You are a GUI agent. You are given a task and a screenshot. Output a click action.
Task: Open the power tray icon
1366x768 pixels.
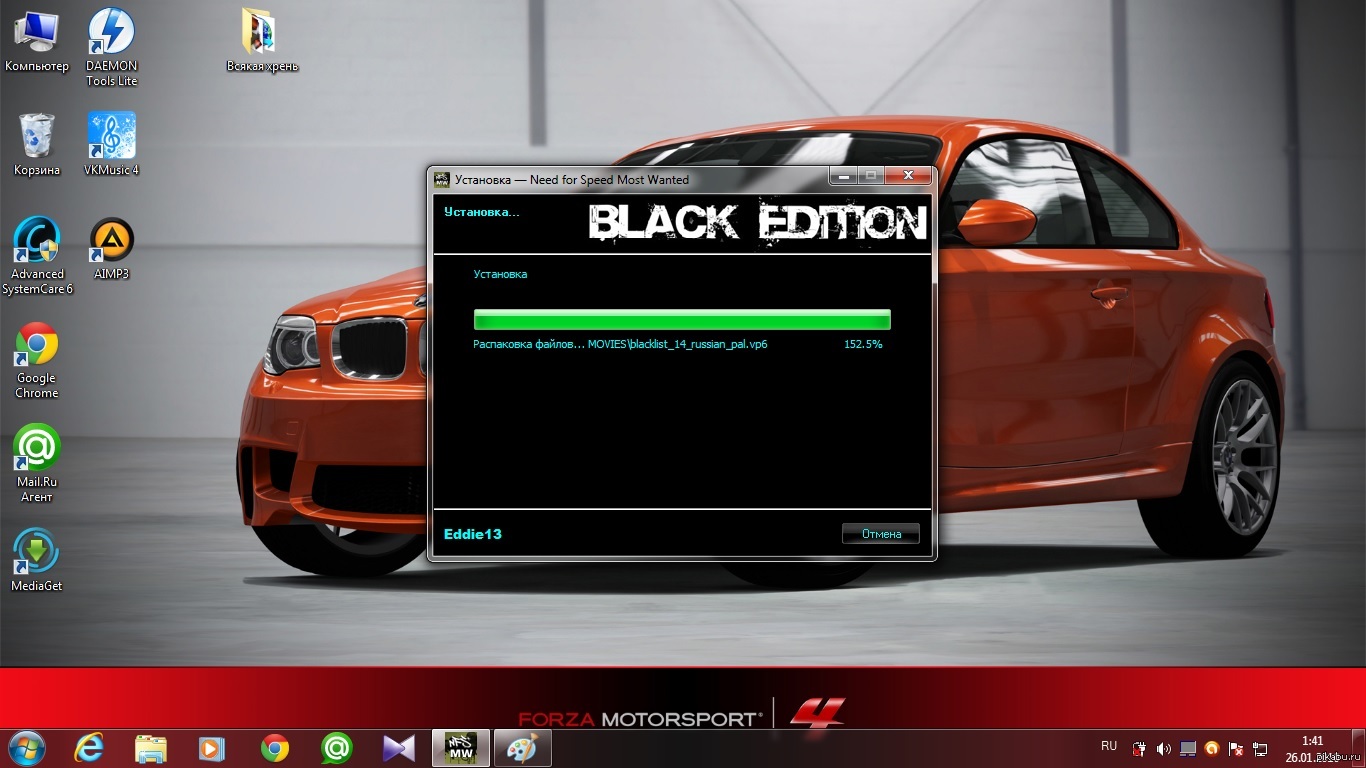(1138, 748)
